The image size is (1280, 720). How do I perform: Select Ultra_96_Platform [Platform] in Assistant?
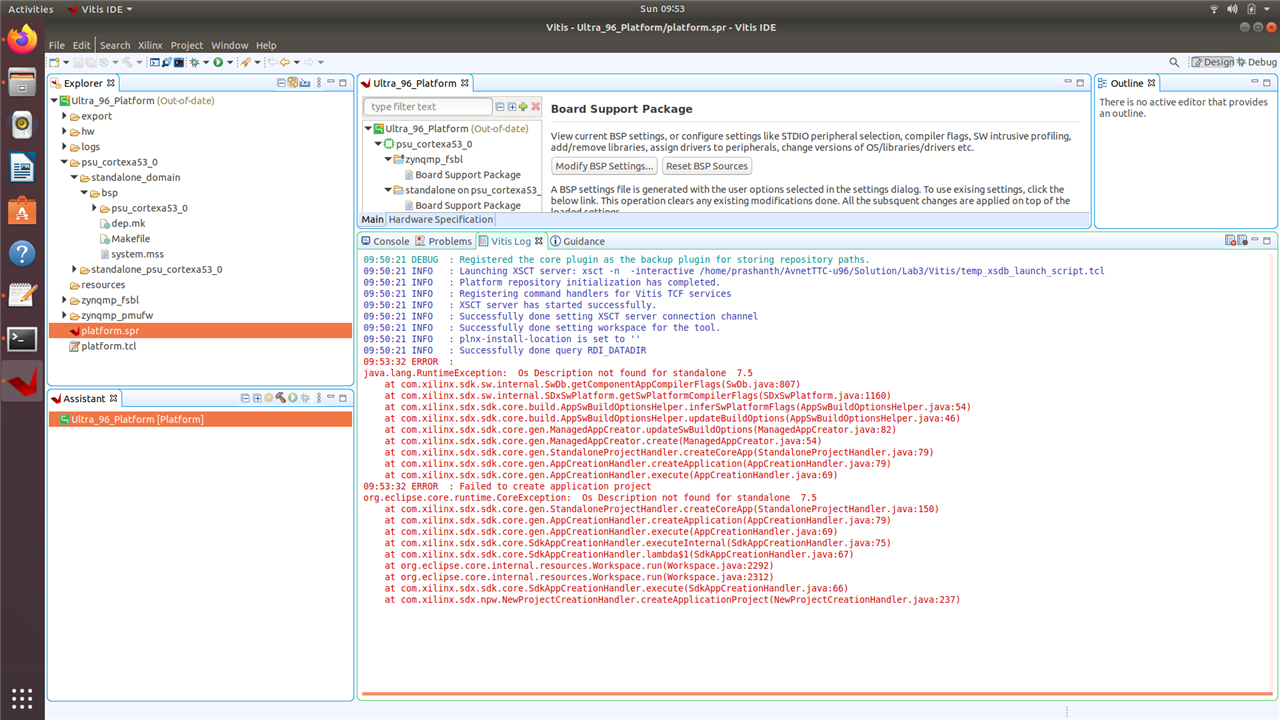tap(200, 419)
